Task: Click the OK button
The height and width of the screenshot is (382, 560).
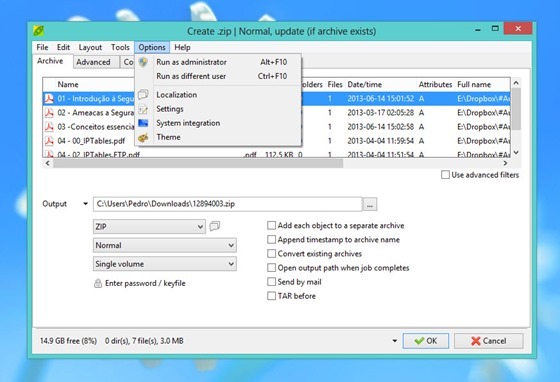Action: click(426, 341)
